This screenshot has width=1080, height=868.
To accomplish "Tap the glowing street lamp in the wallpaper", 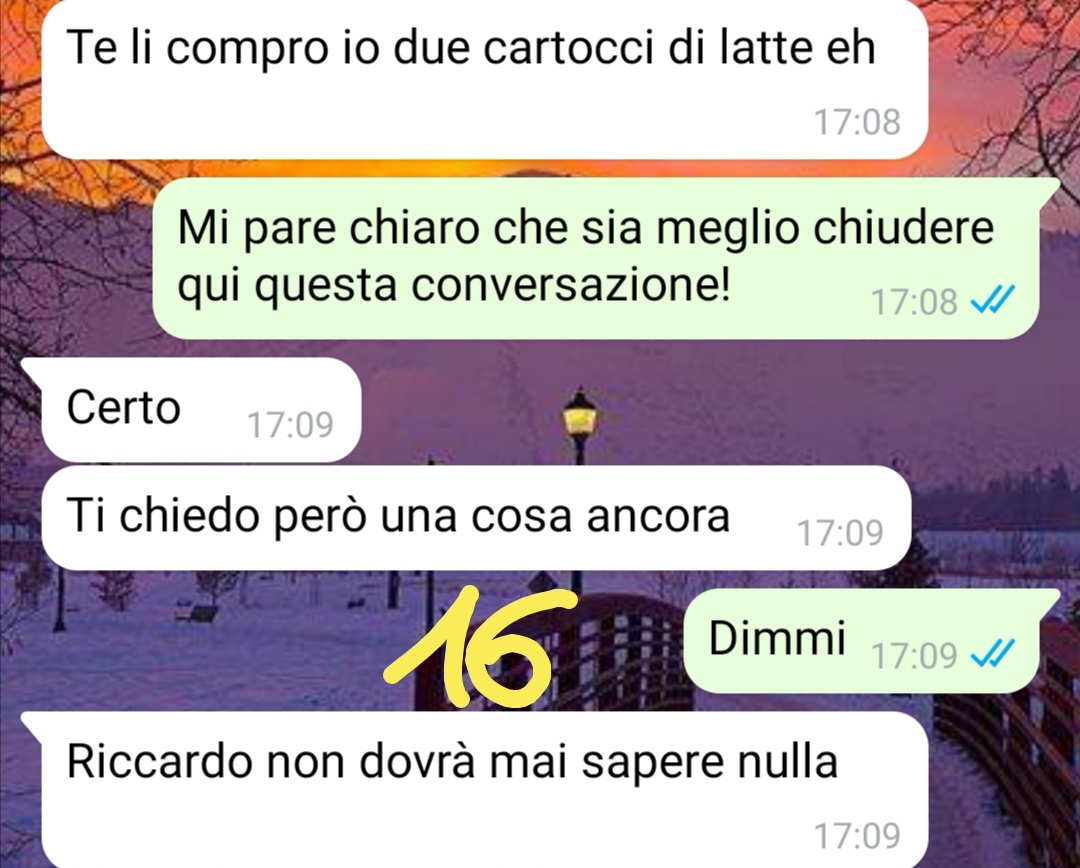I will [x=580, y=415].
